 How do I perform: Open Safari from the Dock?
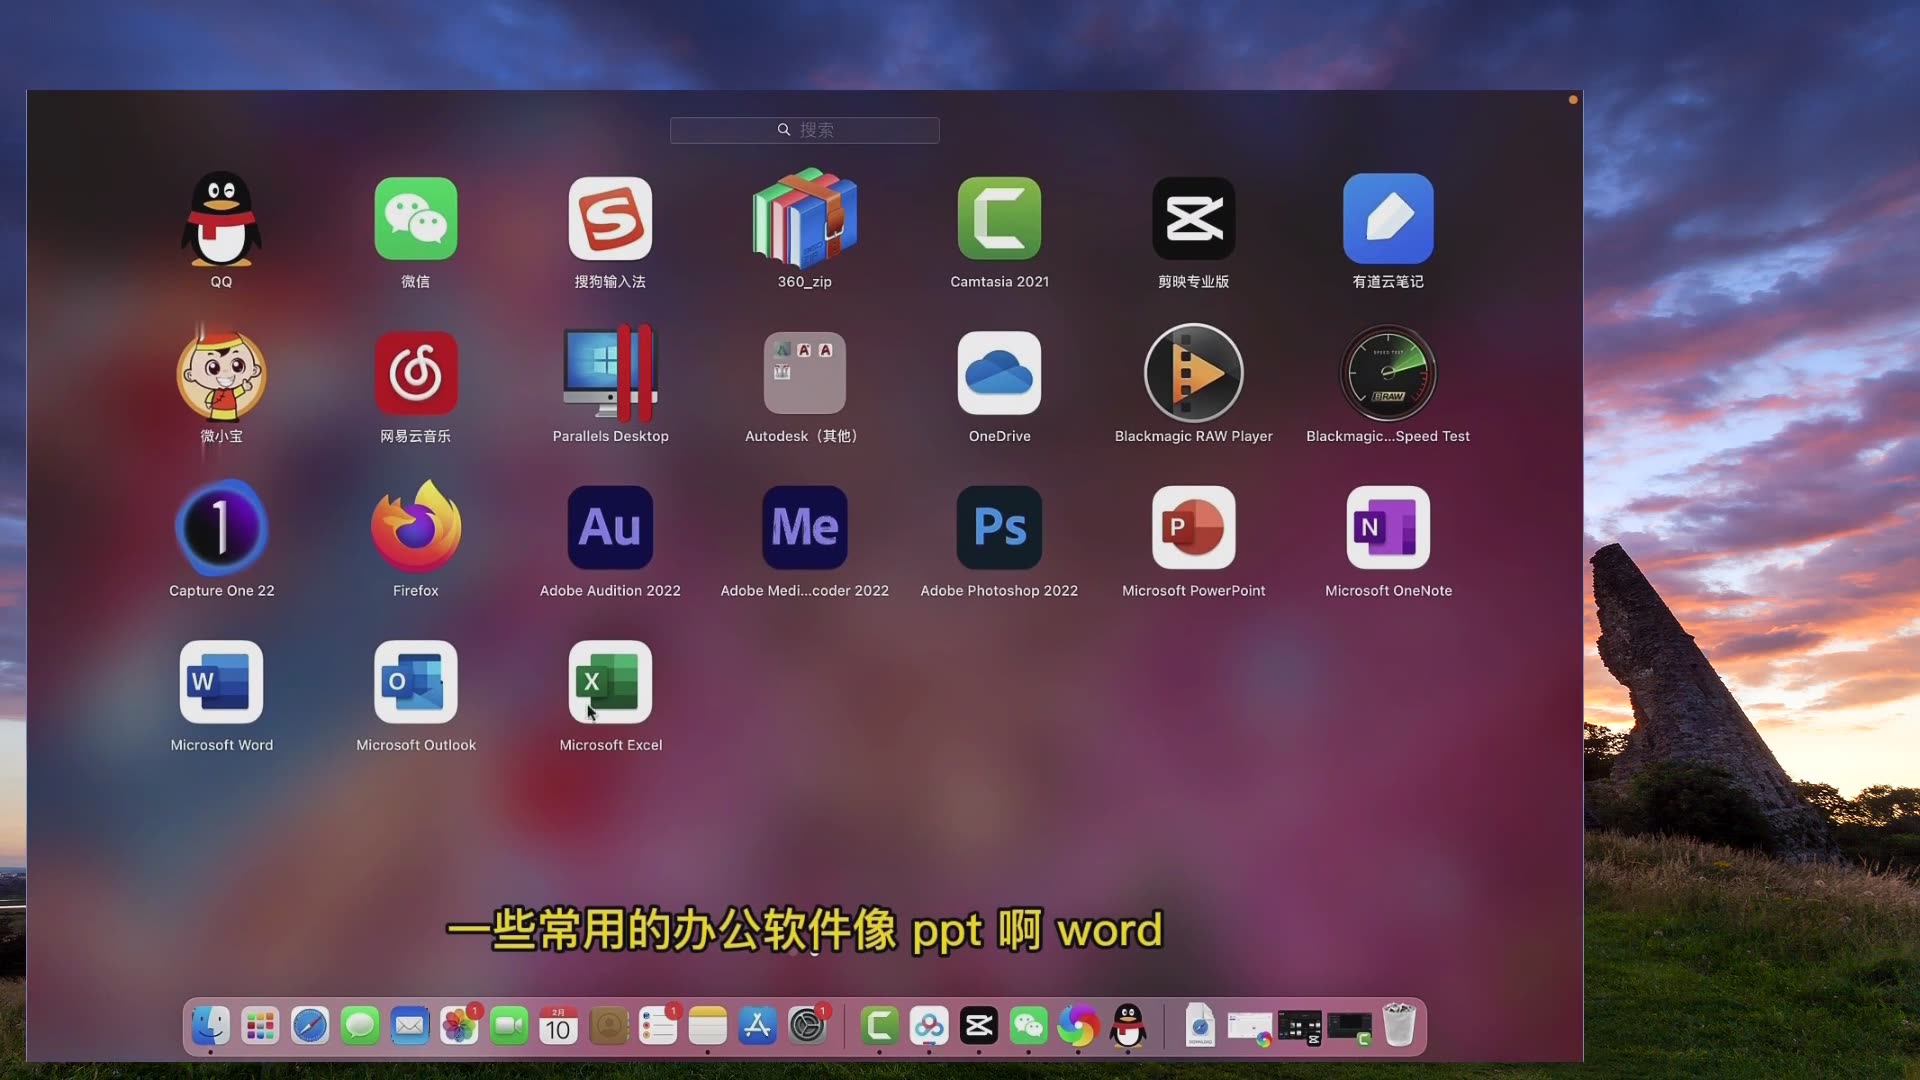coord(310,1026)
